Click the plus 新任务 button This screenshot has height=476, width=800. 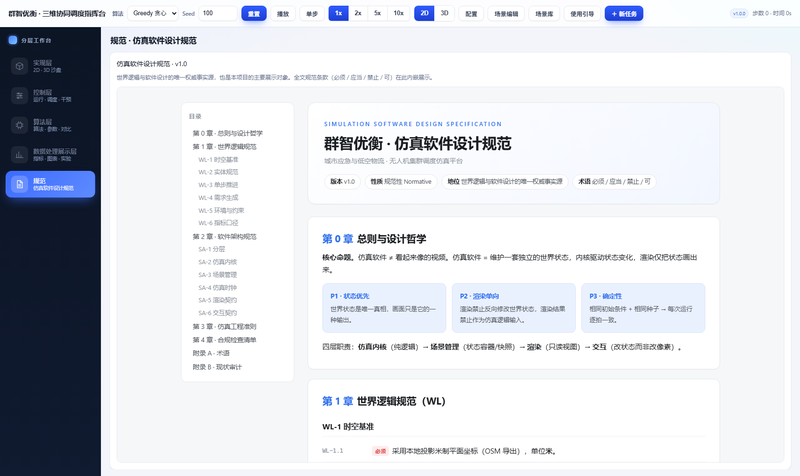pyautogui.click(x=623, y=14)
